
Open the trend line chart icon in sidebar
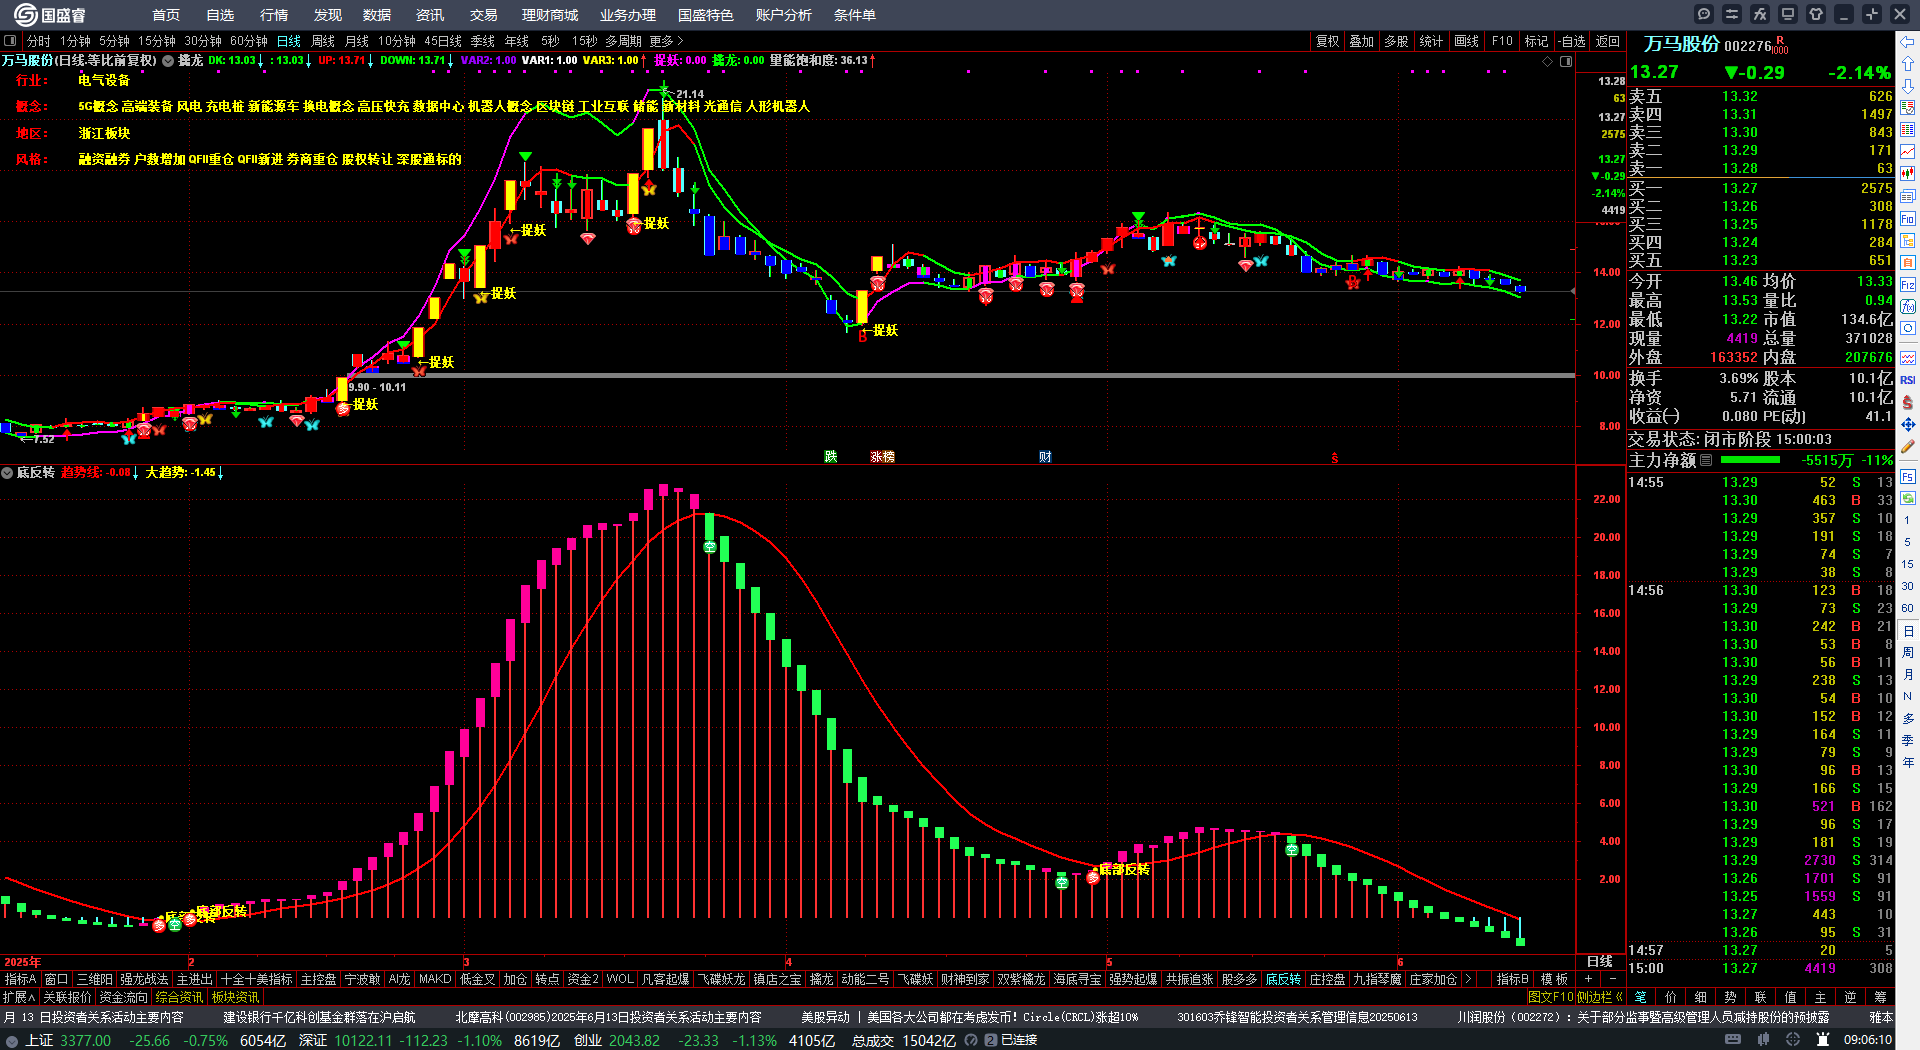(x=1908, y=152)
